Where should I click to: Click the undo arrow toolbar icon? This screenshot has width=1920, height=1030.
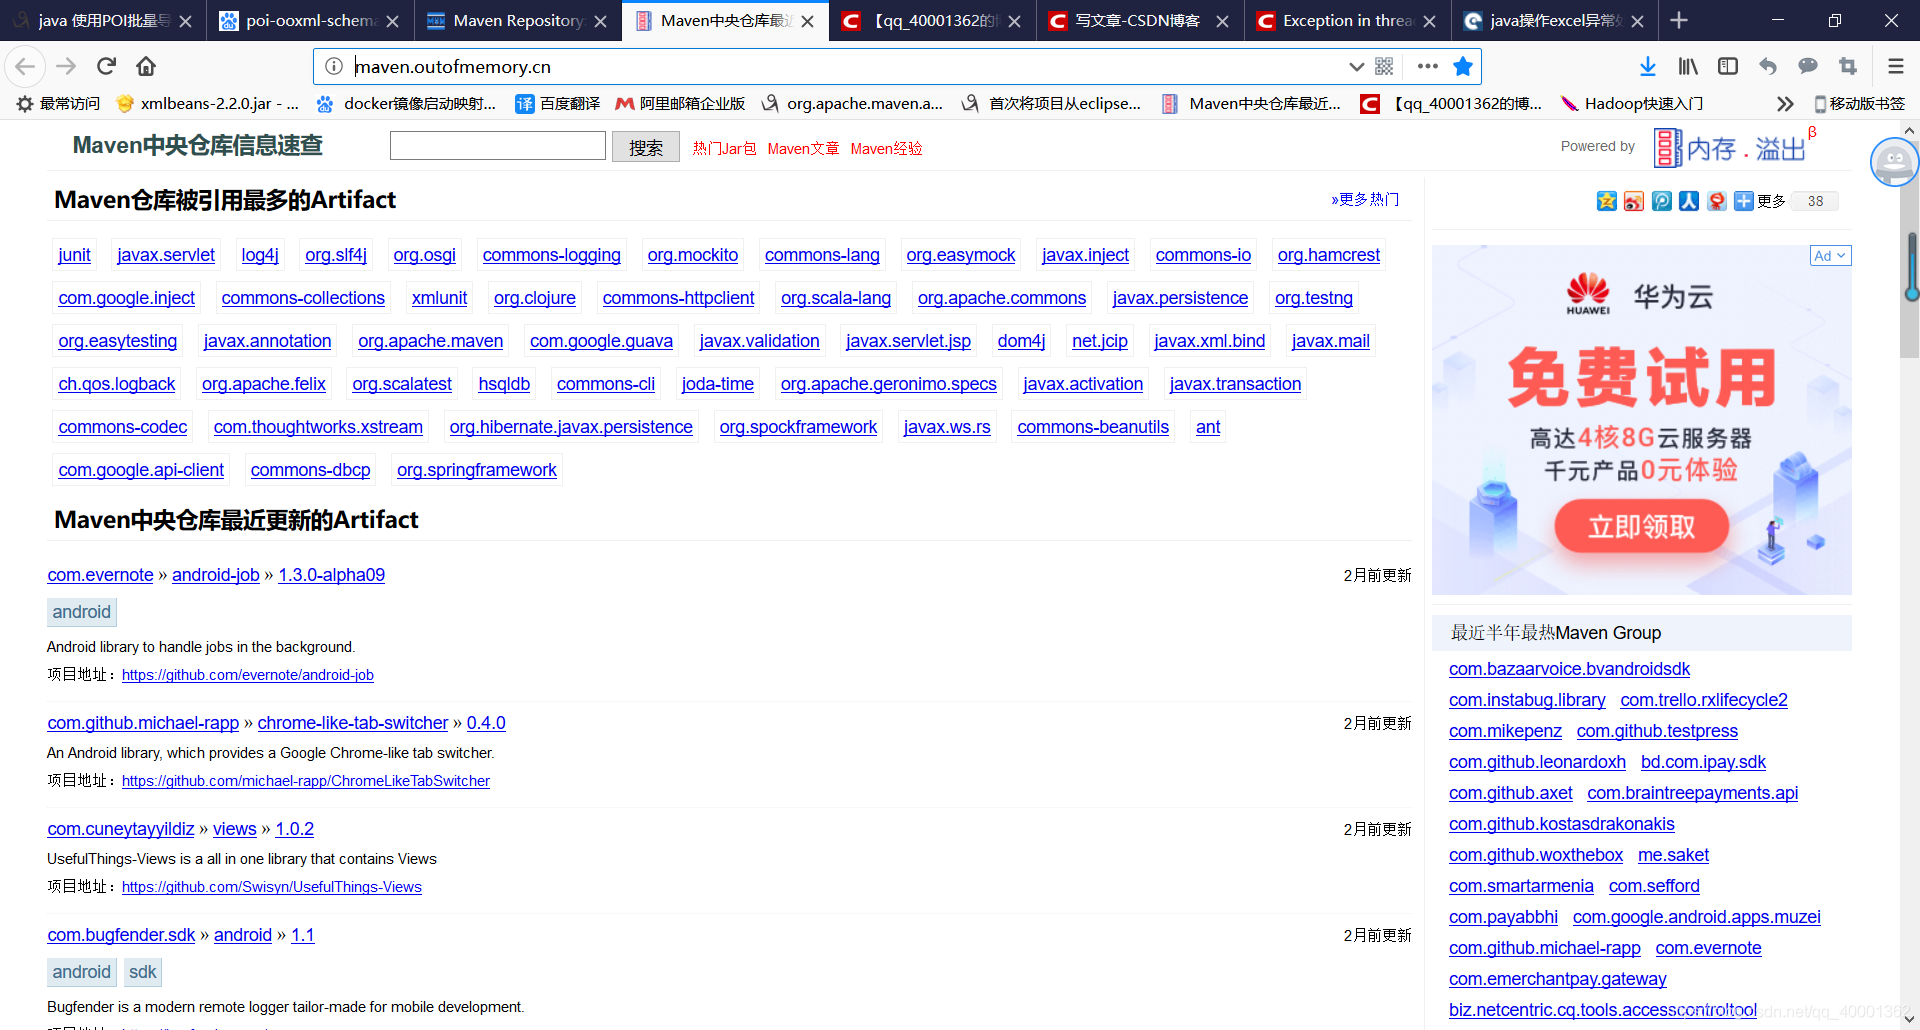point(1768,66)
